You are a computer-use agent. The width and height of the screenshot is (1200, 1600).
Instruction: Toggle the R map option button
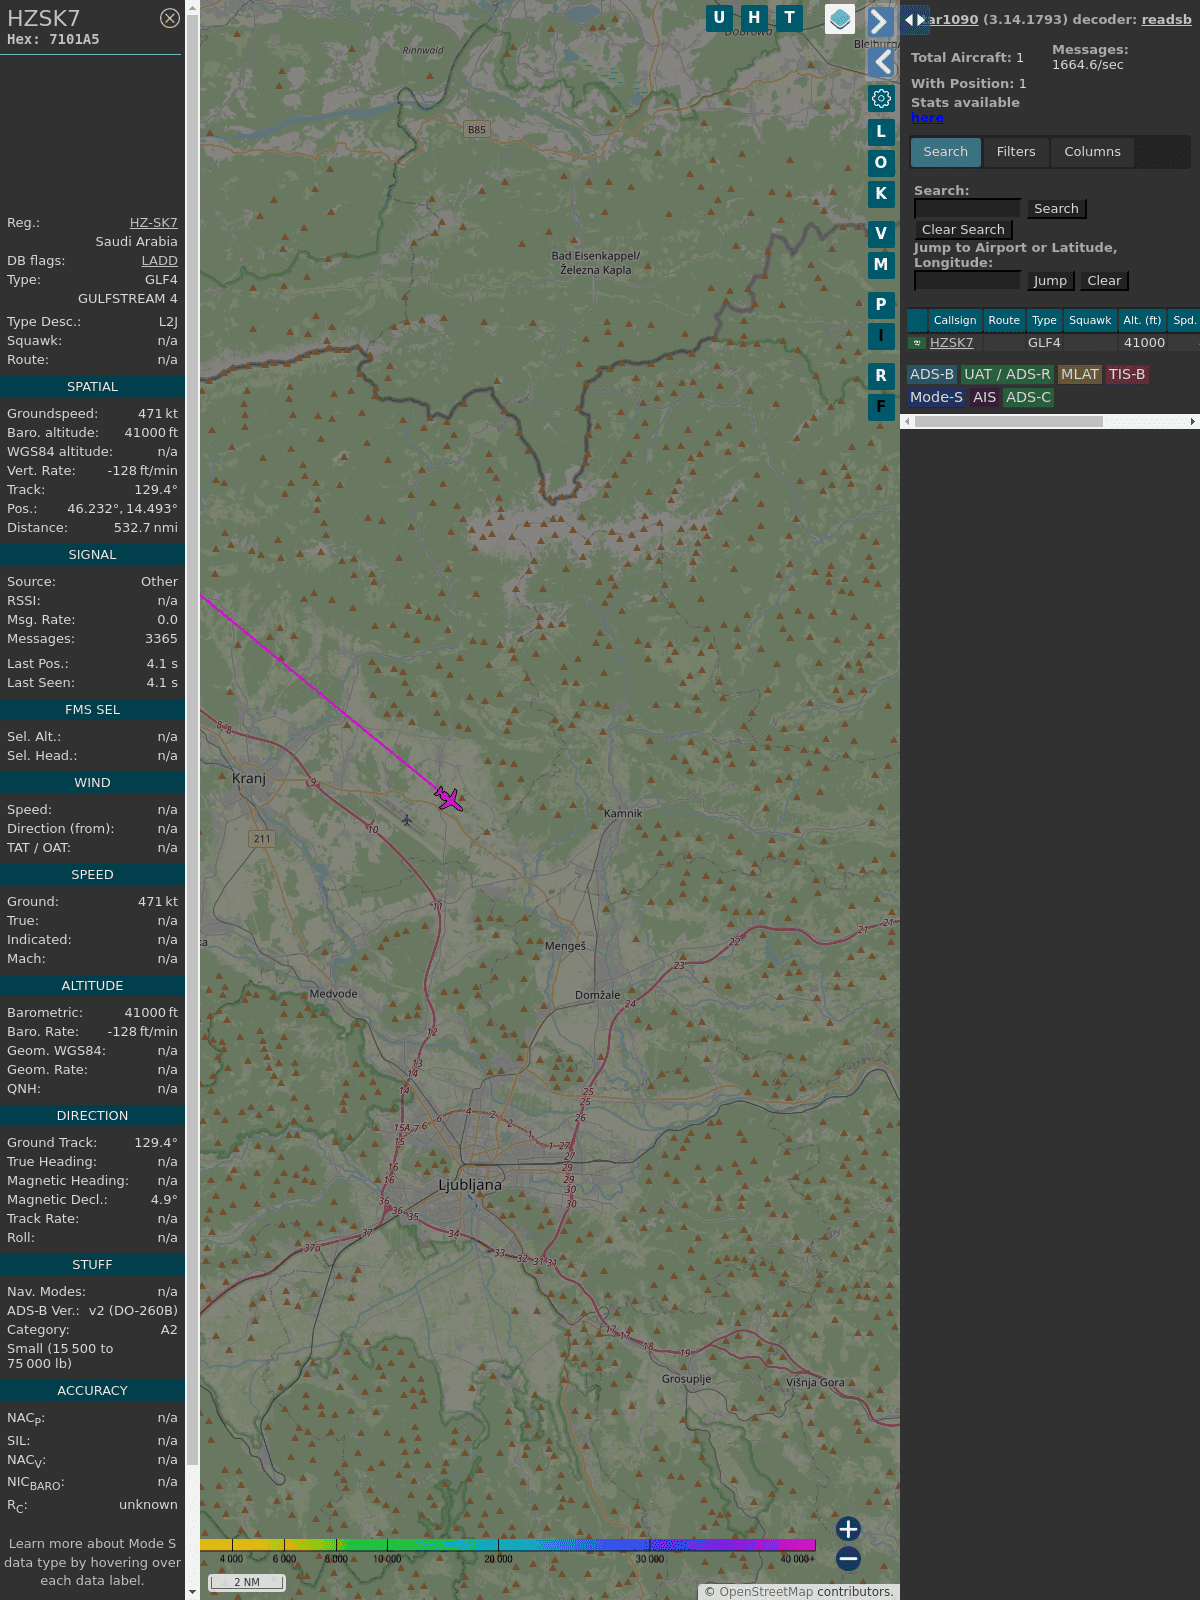pos(881,376)
